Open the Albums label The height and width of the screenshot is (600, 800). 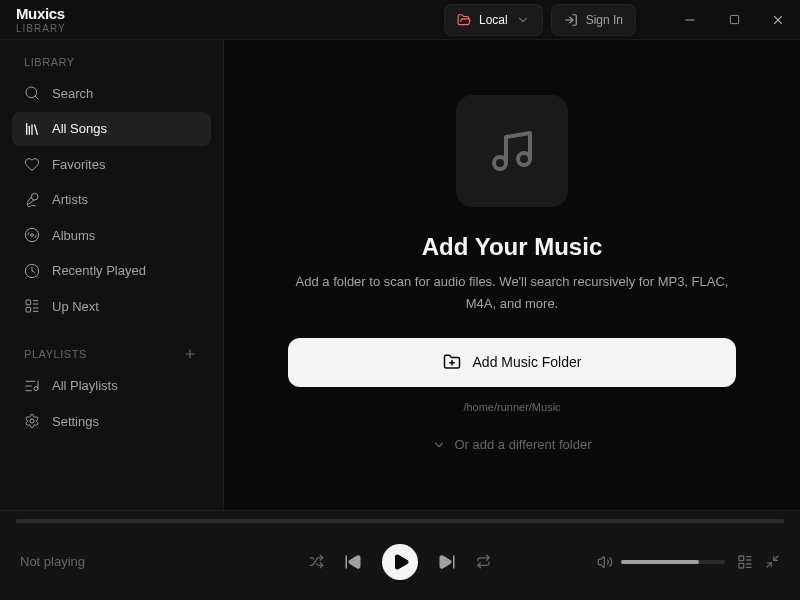click(73, 236)
